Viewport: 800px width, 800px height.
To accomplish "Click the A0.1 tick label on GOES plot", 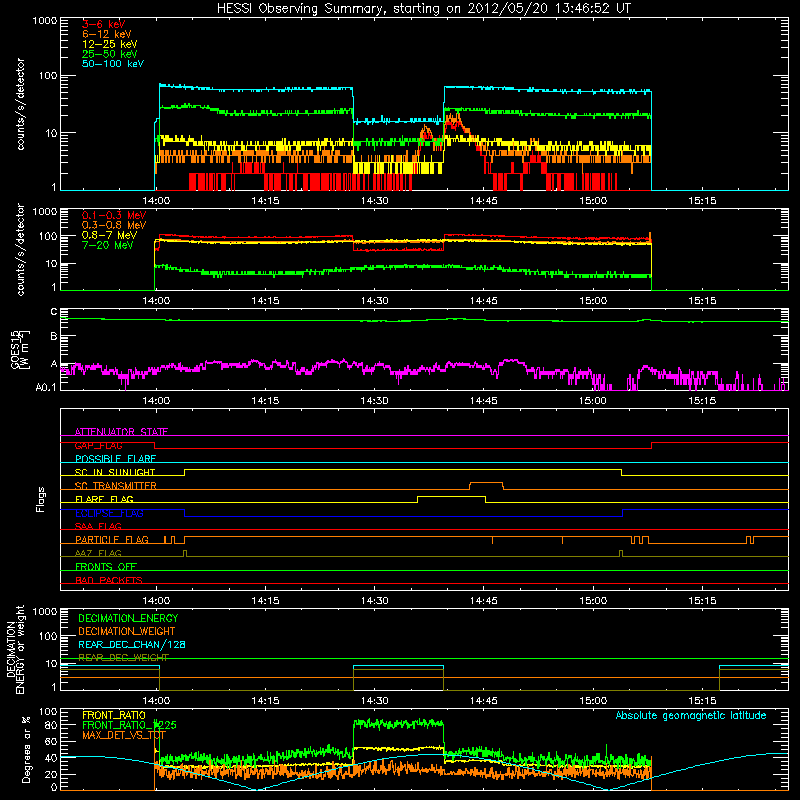I will [46, 387].
